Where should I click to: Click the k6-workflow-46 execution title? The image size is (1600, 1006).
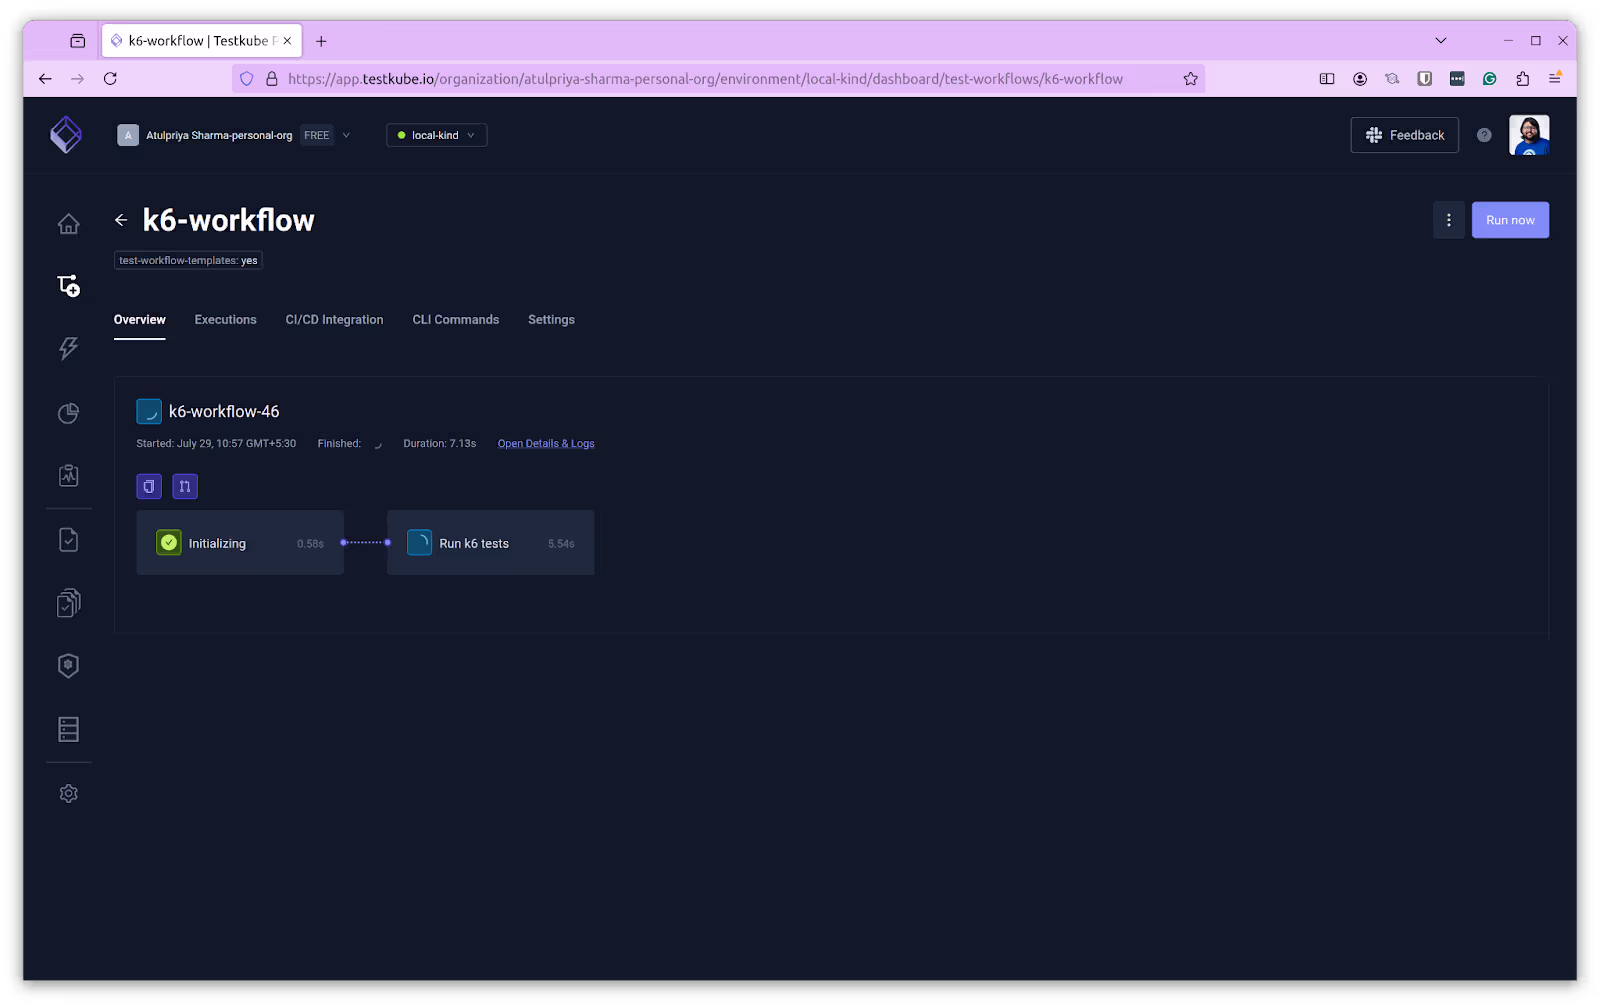(224, 411)
